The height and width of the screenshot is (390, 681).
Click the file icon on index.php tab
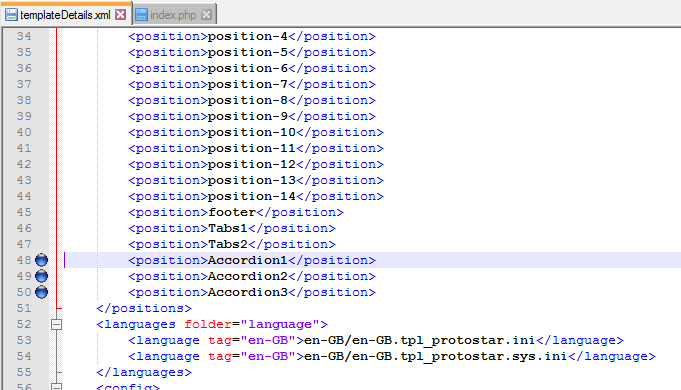[141, 15]
